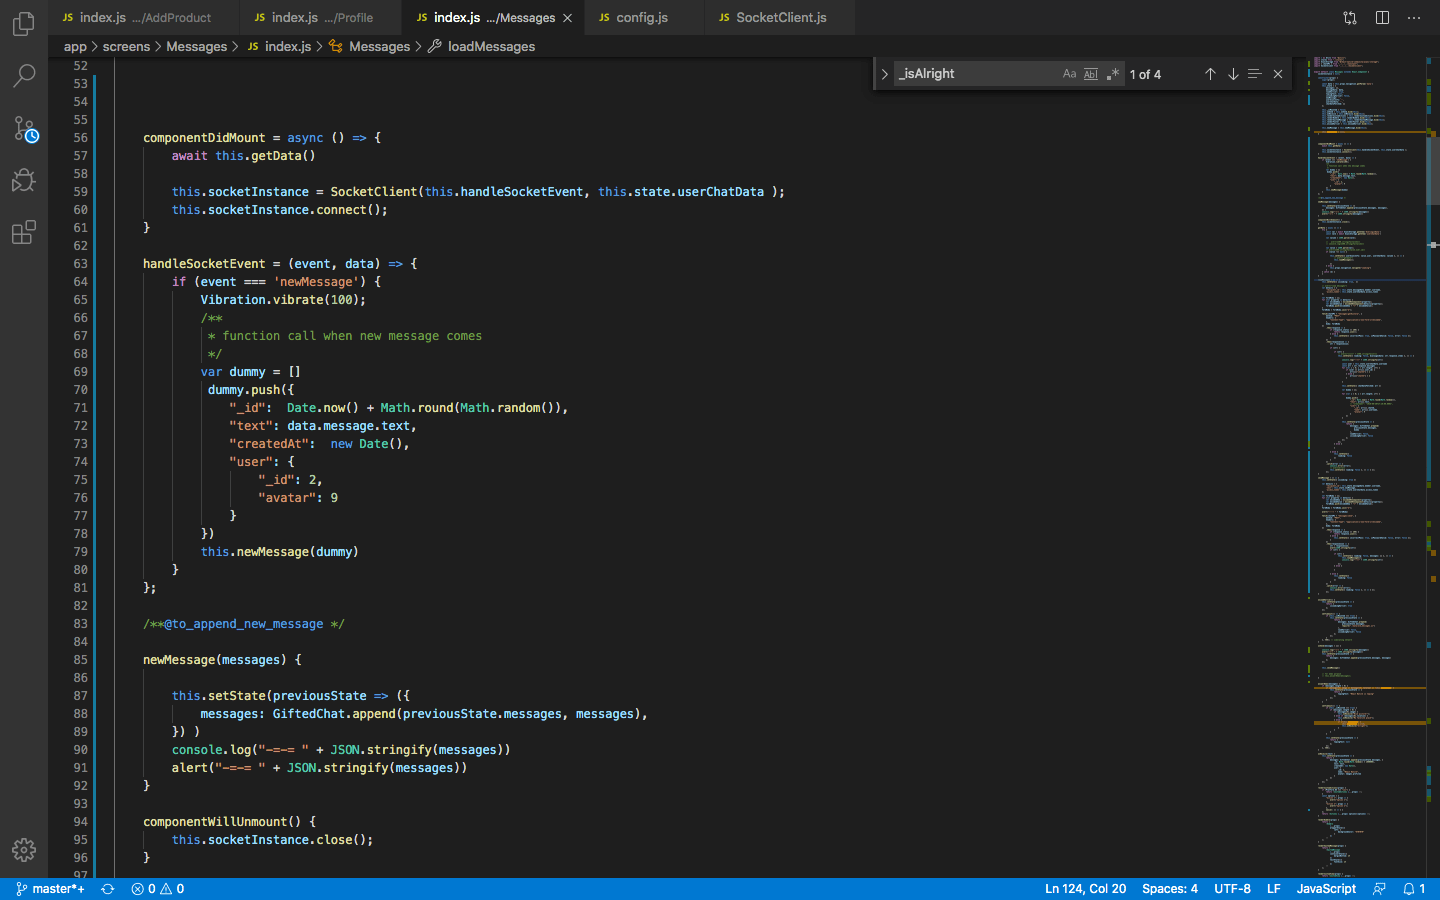Click console.log statement on line 90
1440x900 pixels.
coord(341,750)
